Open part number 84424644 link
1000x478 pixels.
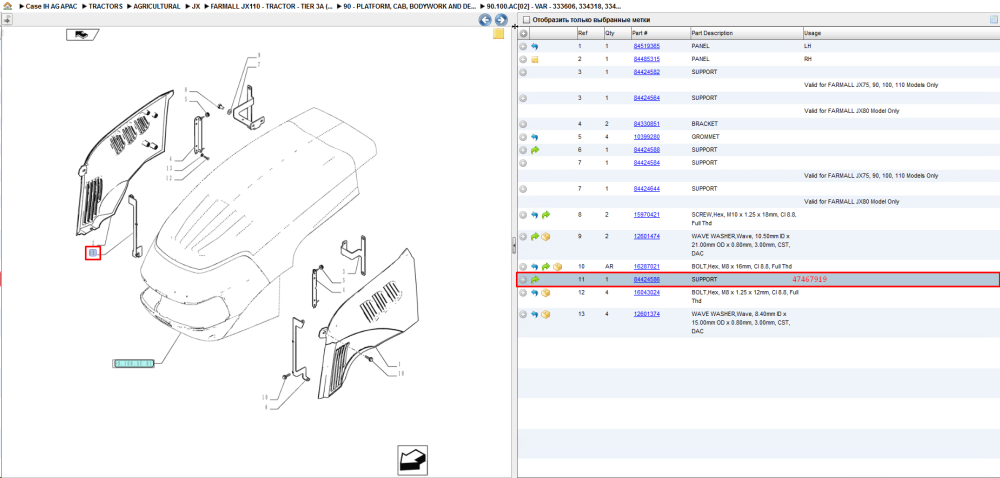pos(646,189)
